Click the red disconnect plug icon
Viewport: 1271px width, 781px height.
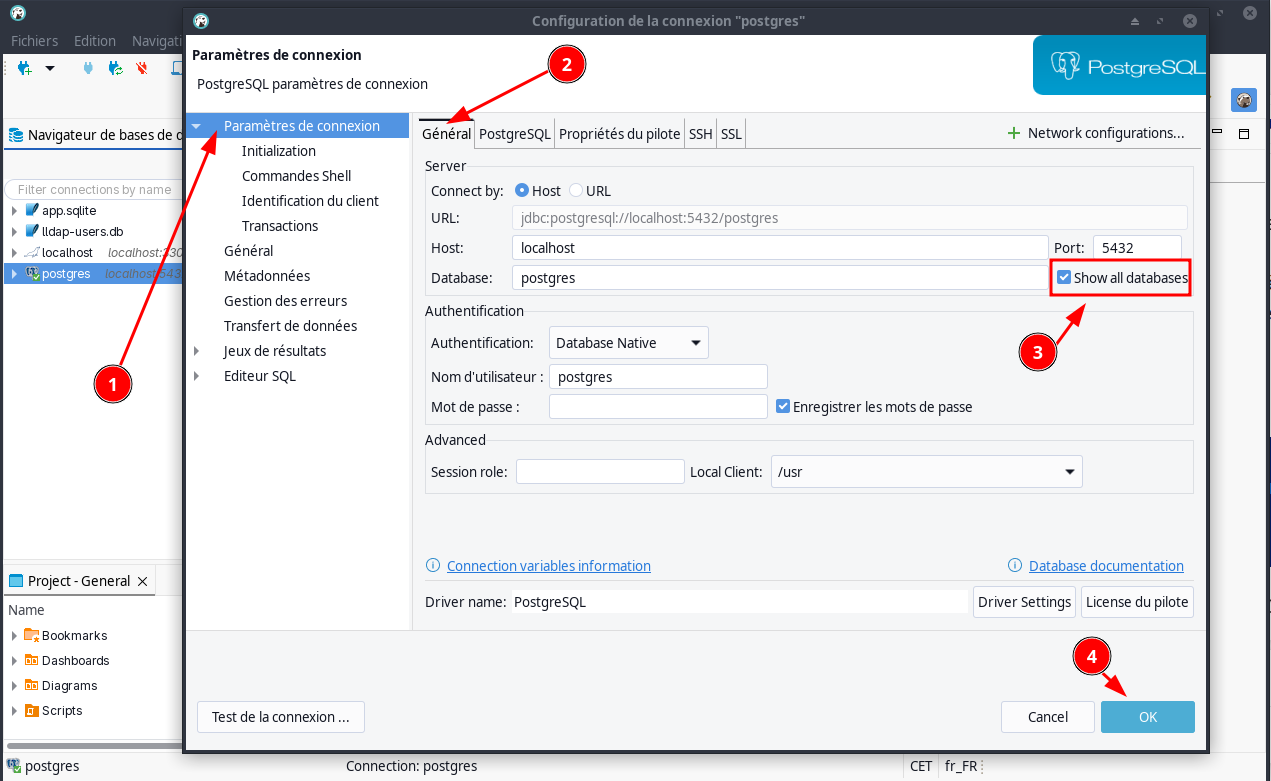(142, 68)
